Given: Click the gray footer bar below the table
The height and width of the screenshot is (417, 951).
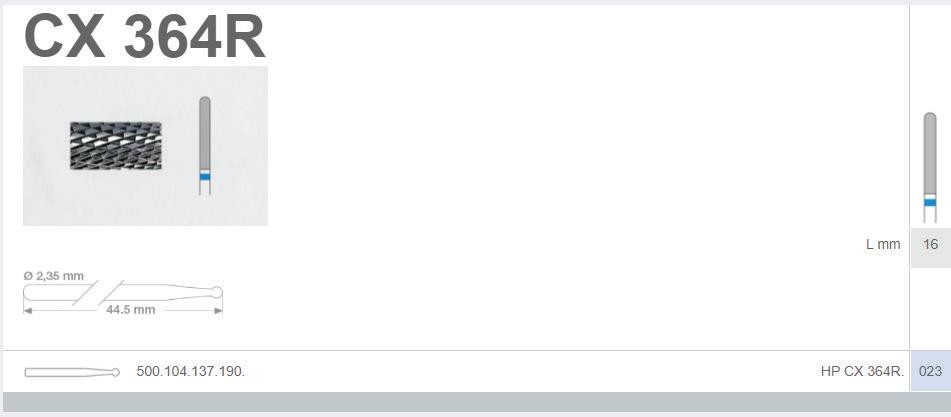Looking at the screenshot, I should [476, 402].
